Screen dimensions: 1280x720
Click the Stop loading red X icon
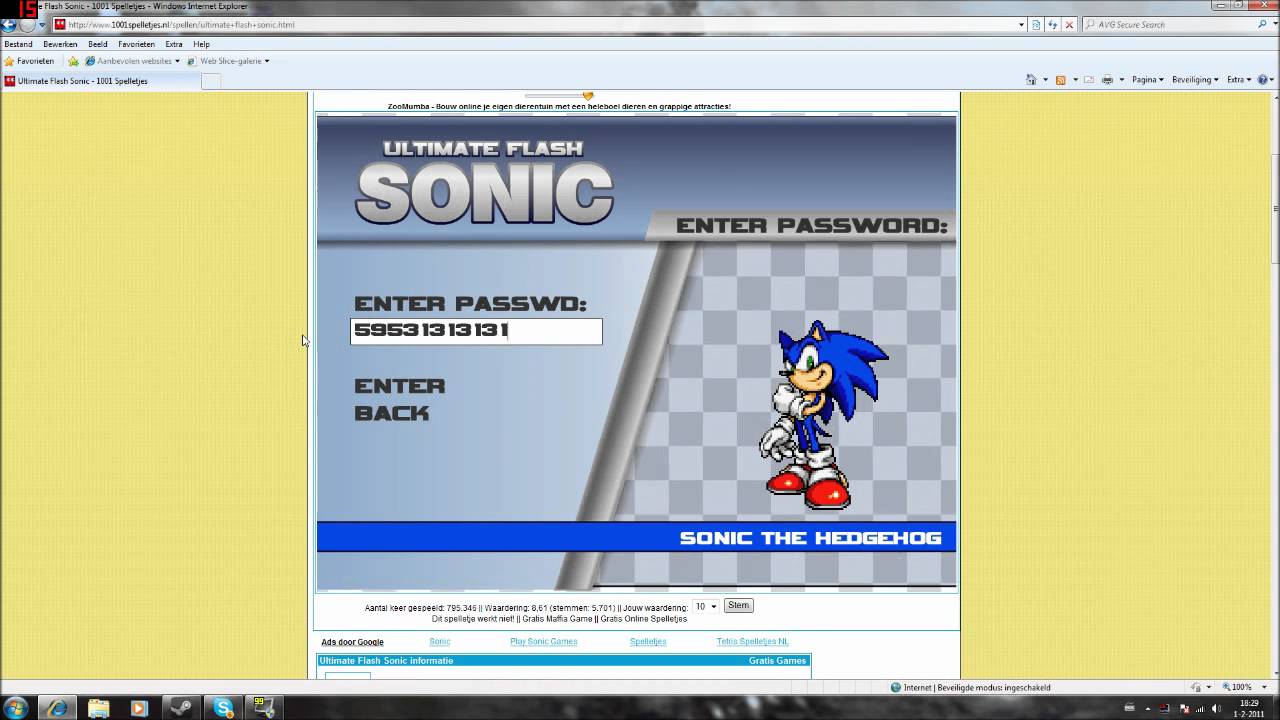(1069, 24)
